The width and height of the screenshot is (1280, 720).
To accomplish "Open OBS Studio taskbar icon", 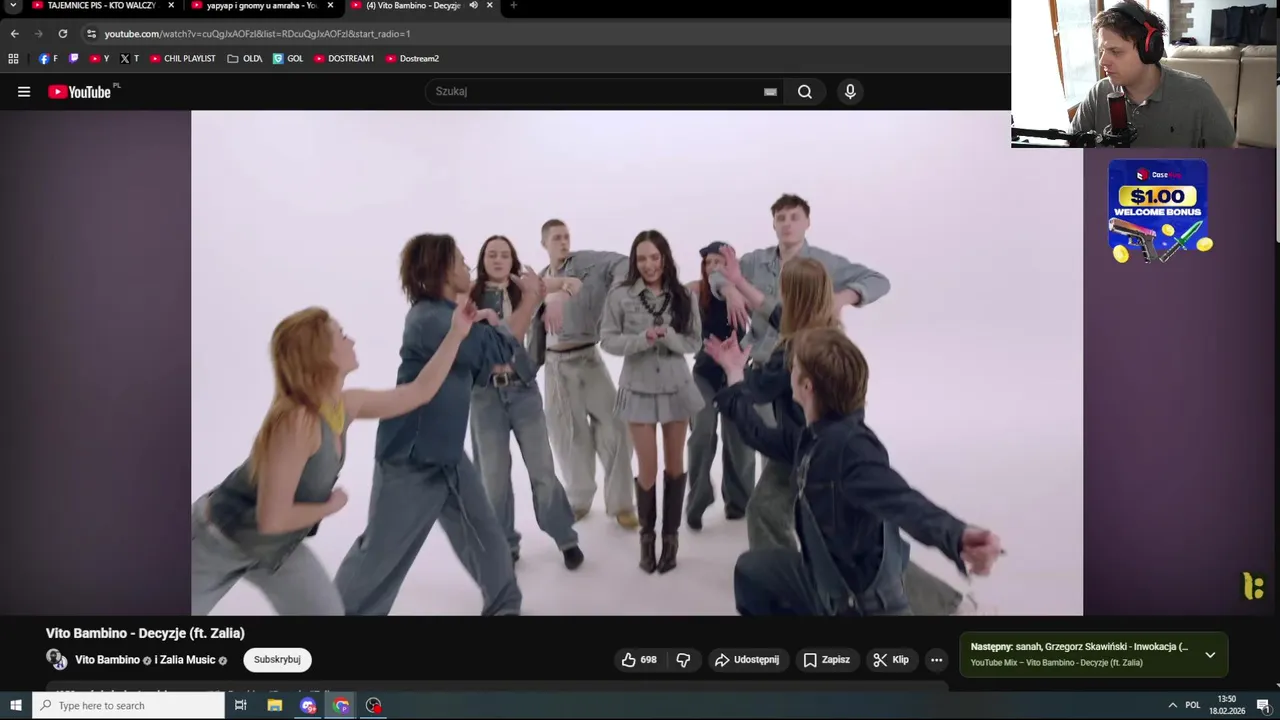I will [374, 705].
